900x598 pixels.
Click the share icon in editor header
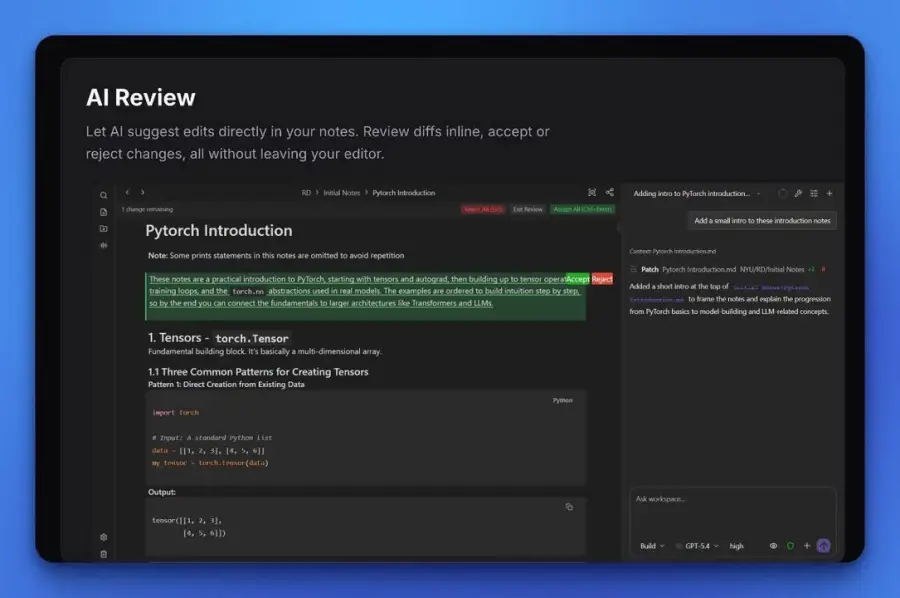(610, 192)
